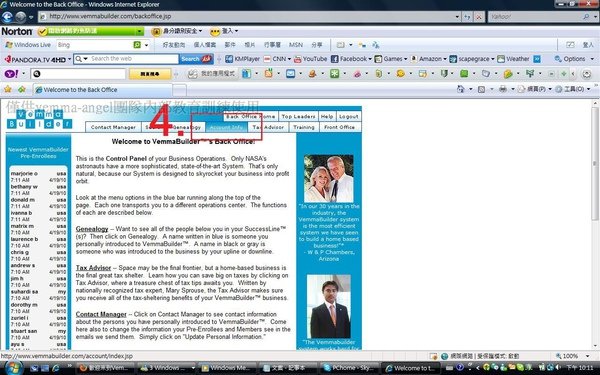
Task: Click the Logout button
Action: click(349, 116)
